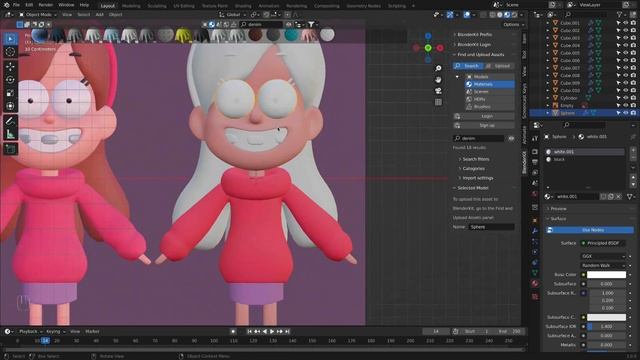Click the Subsurface IOR slider
Image resolution: width=640 pixels, height=360 pixels.
606,327
